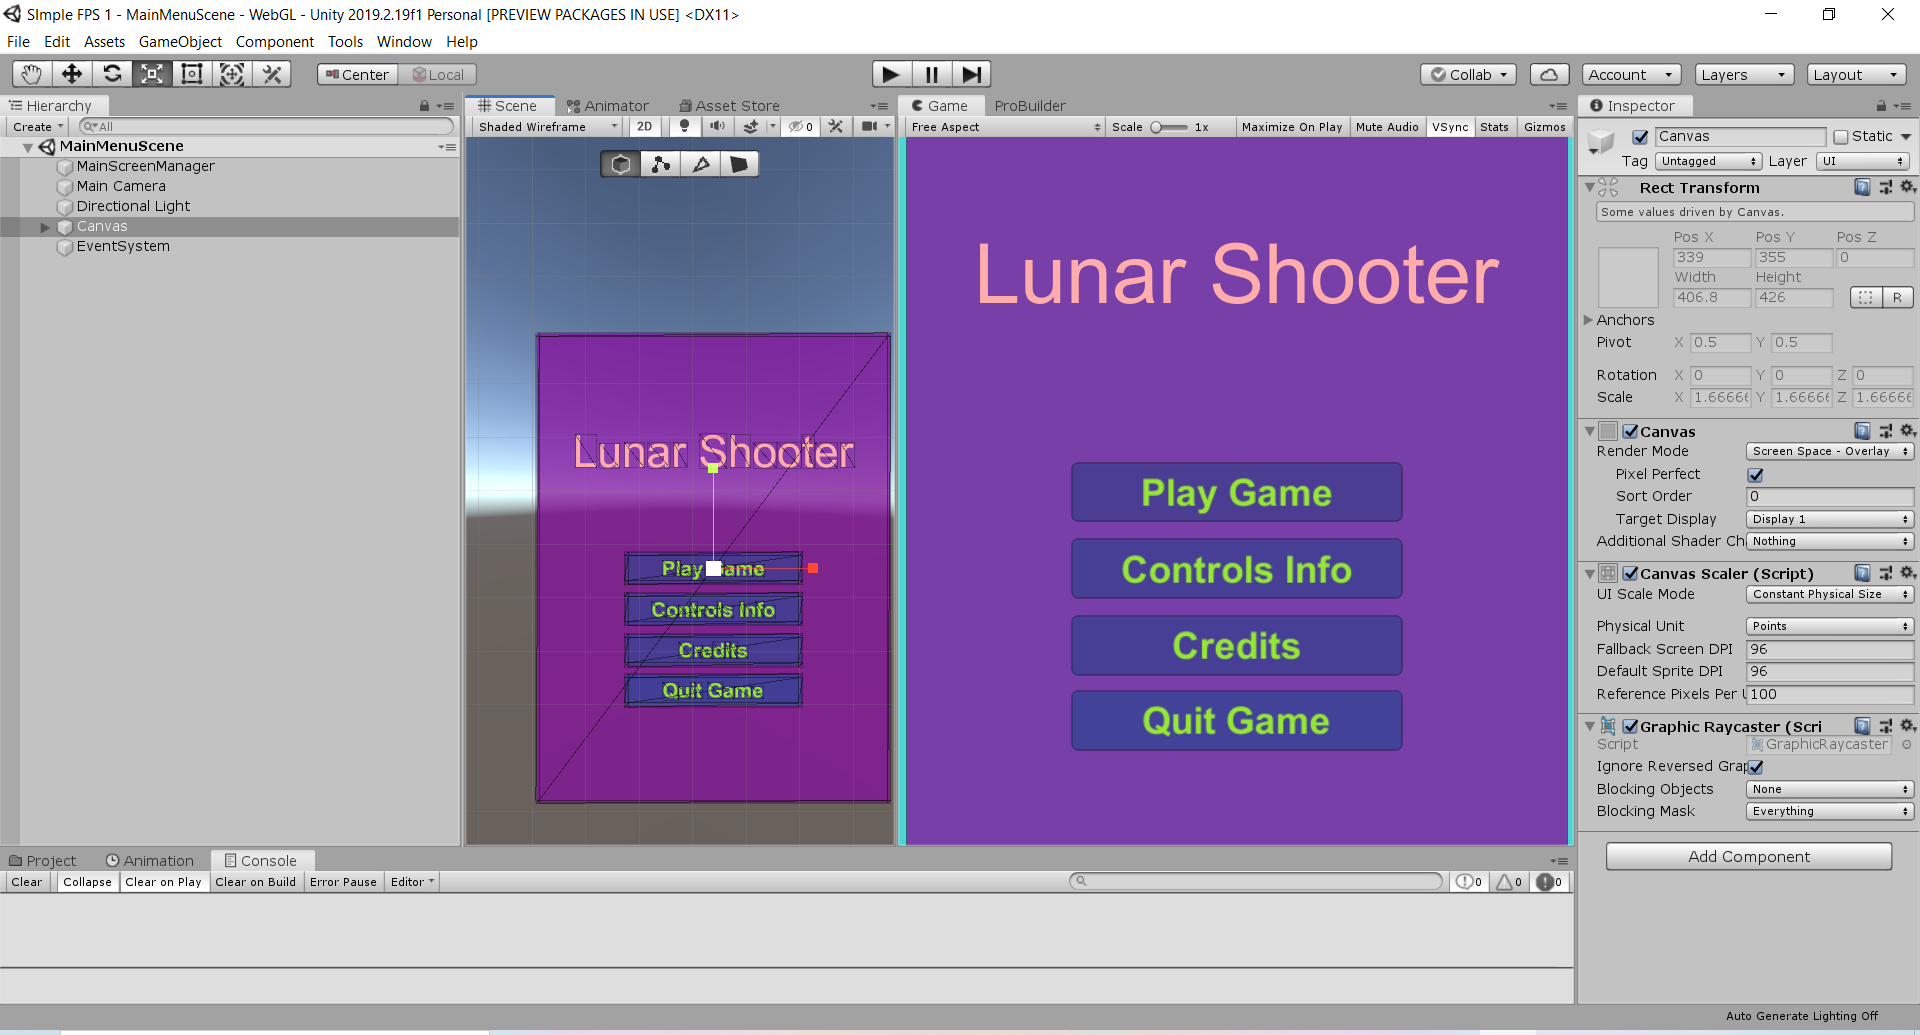Image resolution: width=1920 pixels, height=1035 pixels.
Task: Open the Layers dropdown
Action: click(1744, 75)
